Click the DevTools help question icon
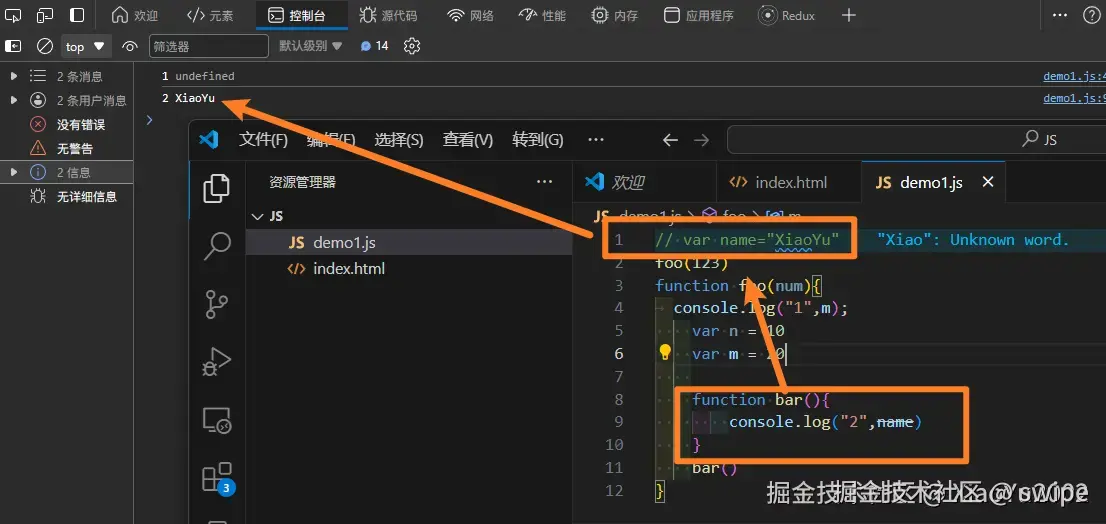Screen dimensions: 1106x524 (x=1090, y=15)
